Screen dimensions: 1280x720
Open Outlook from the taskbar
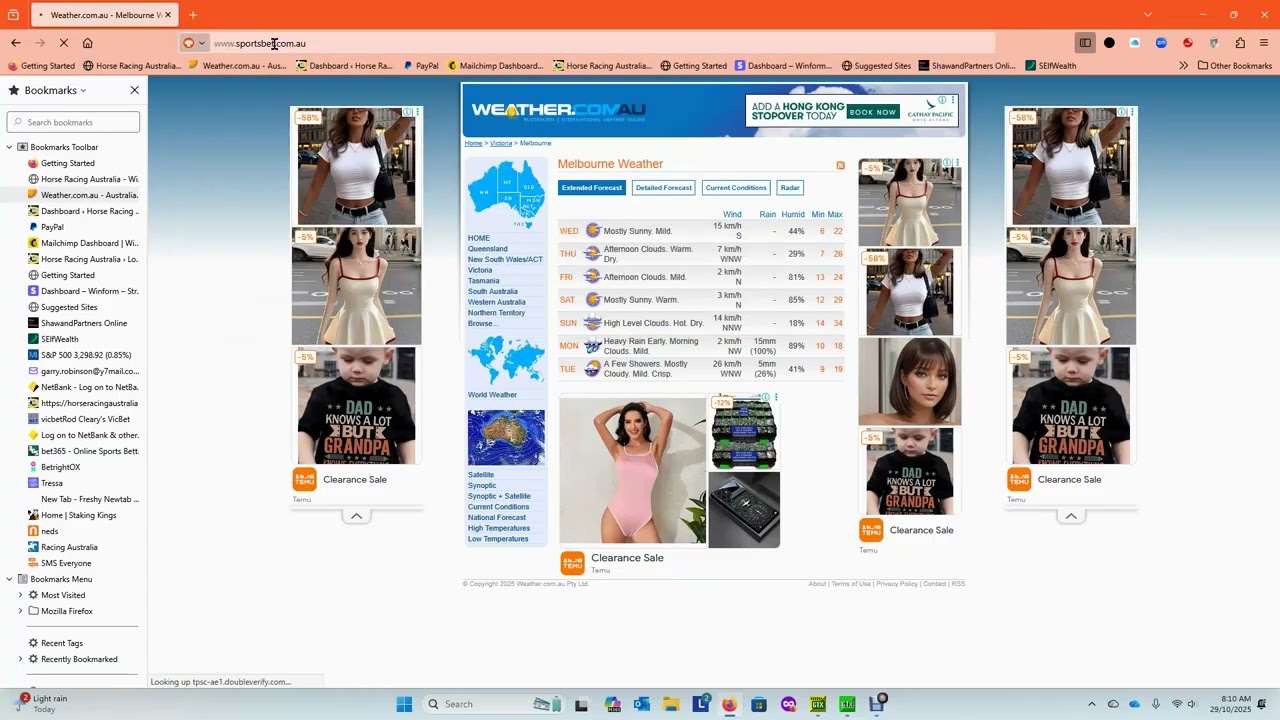642,704
